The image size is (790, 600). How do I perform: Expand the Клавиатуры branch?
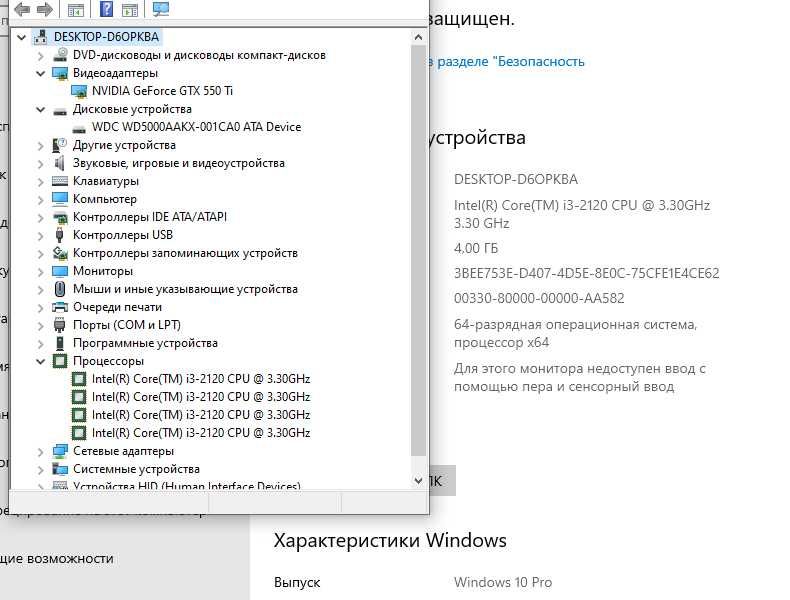(x=41, y=181)
